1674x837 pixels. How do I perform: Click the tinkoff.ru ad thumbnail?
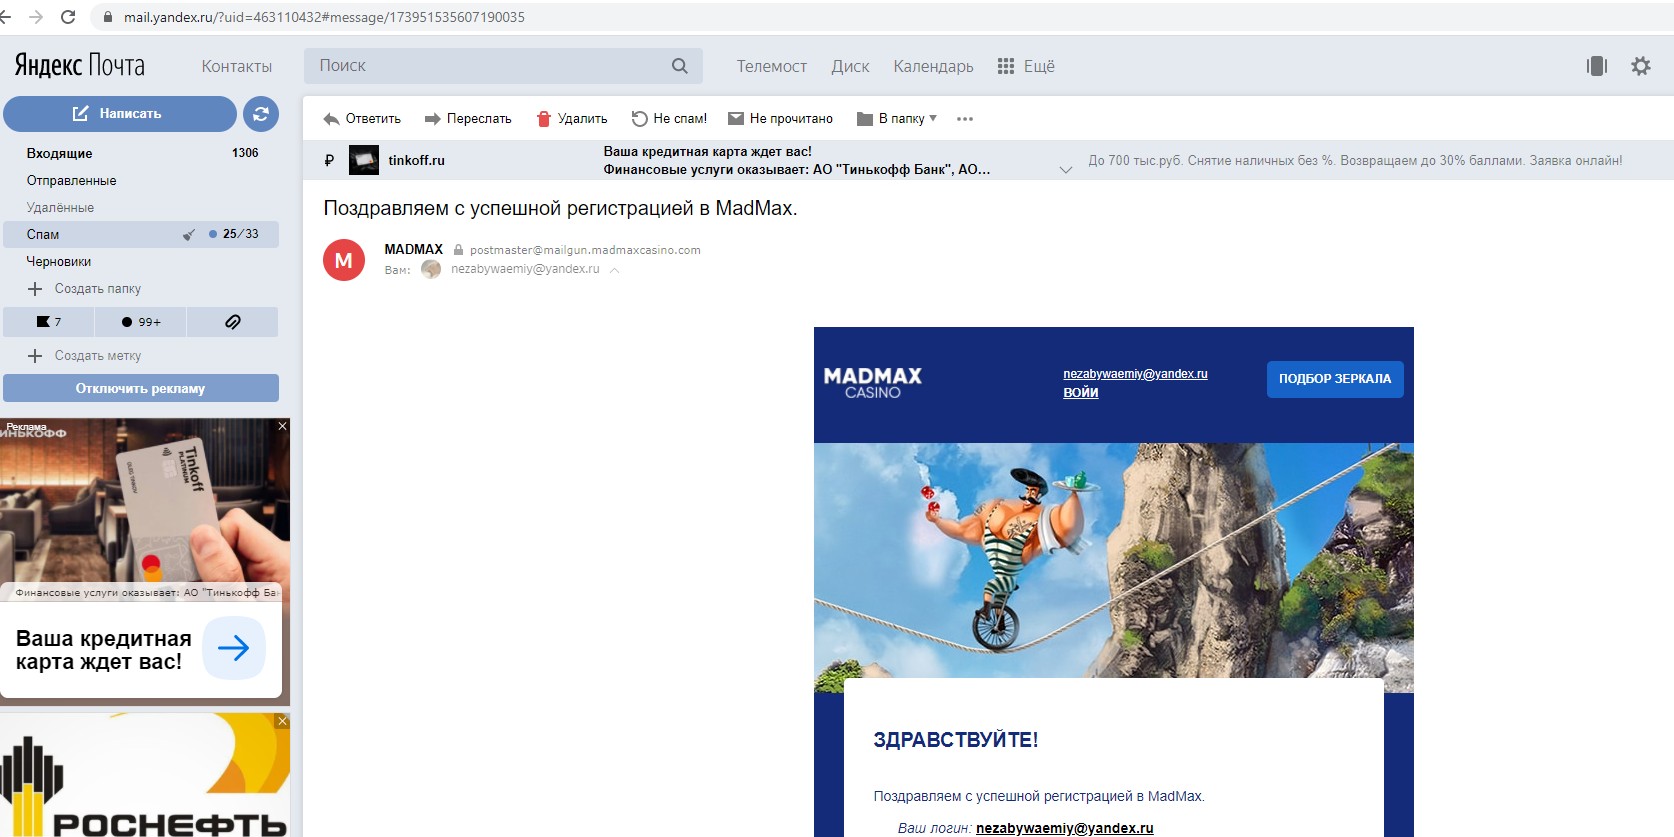(x=364, y=160)
